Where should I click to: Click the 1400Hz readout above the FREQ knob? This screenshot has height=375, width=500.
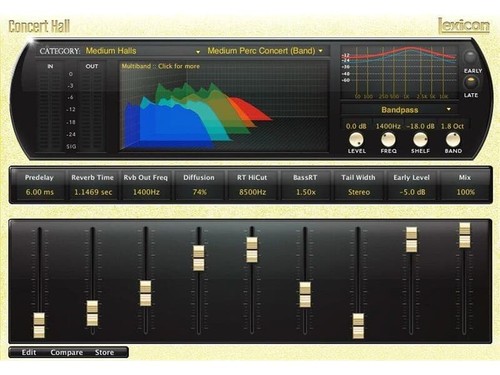[x=388, y=126]
